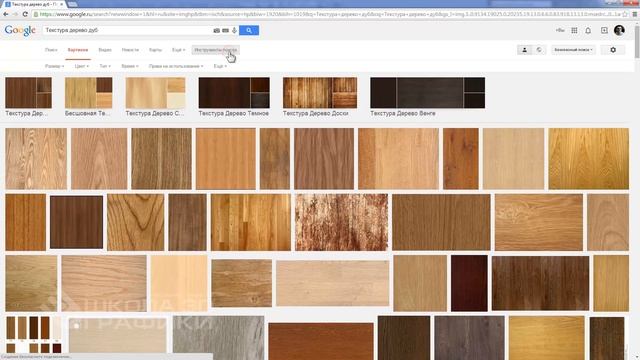The image size is (640, 360).
Task: Click the Google logo
Action: point(20,31)
